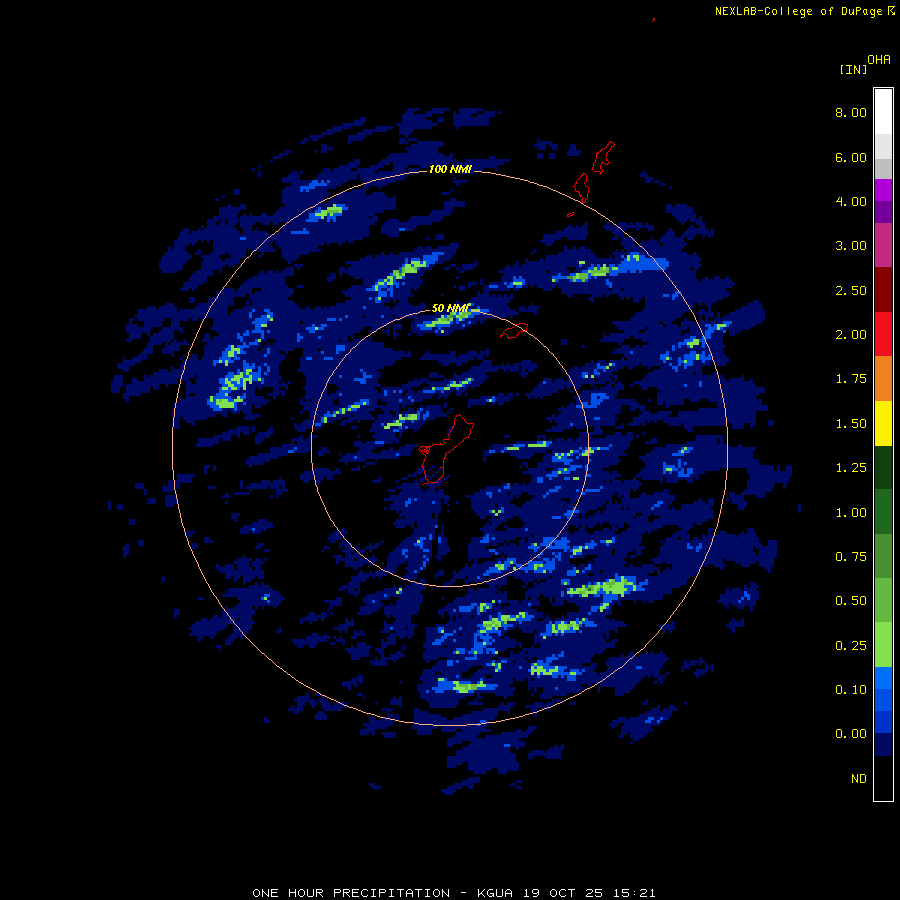Click the 2.00 legend value
Screen dimensions: 900x900
click(851, 335)
